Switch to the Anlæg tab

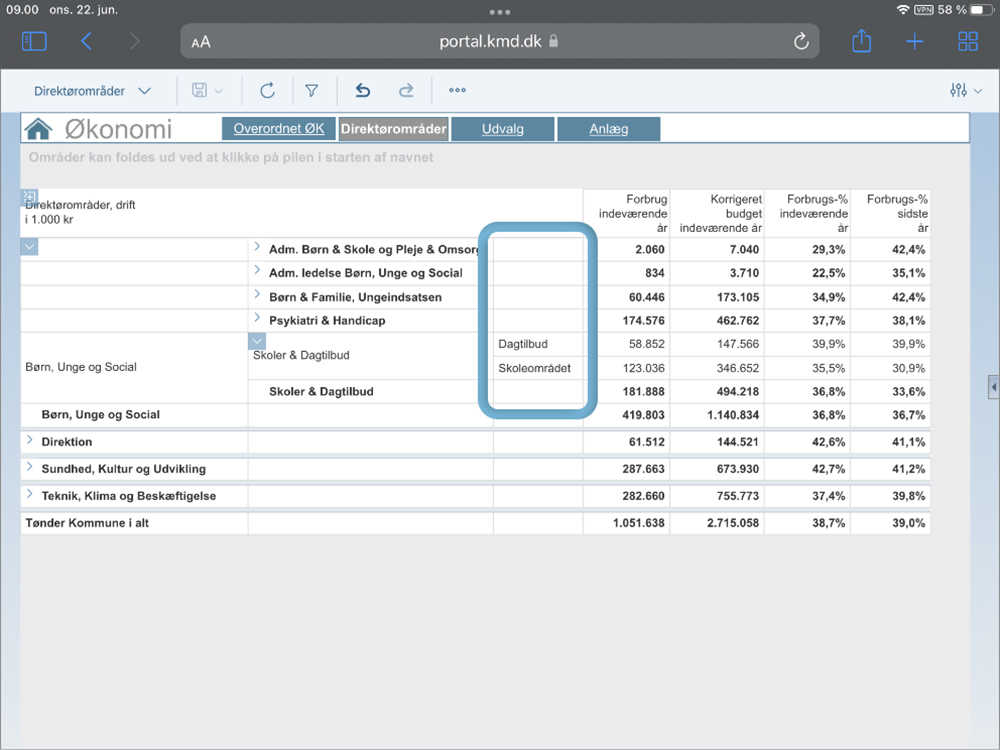(x=608, y=129)
